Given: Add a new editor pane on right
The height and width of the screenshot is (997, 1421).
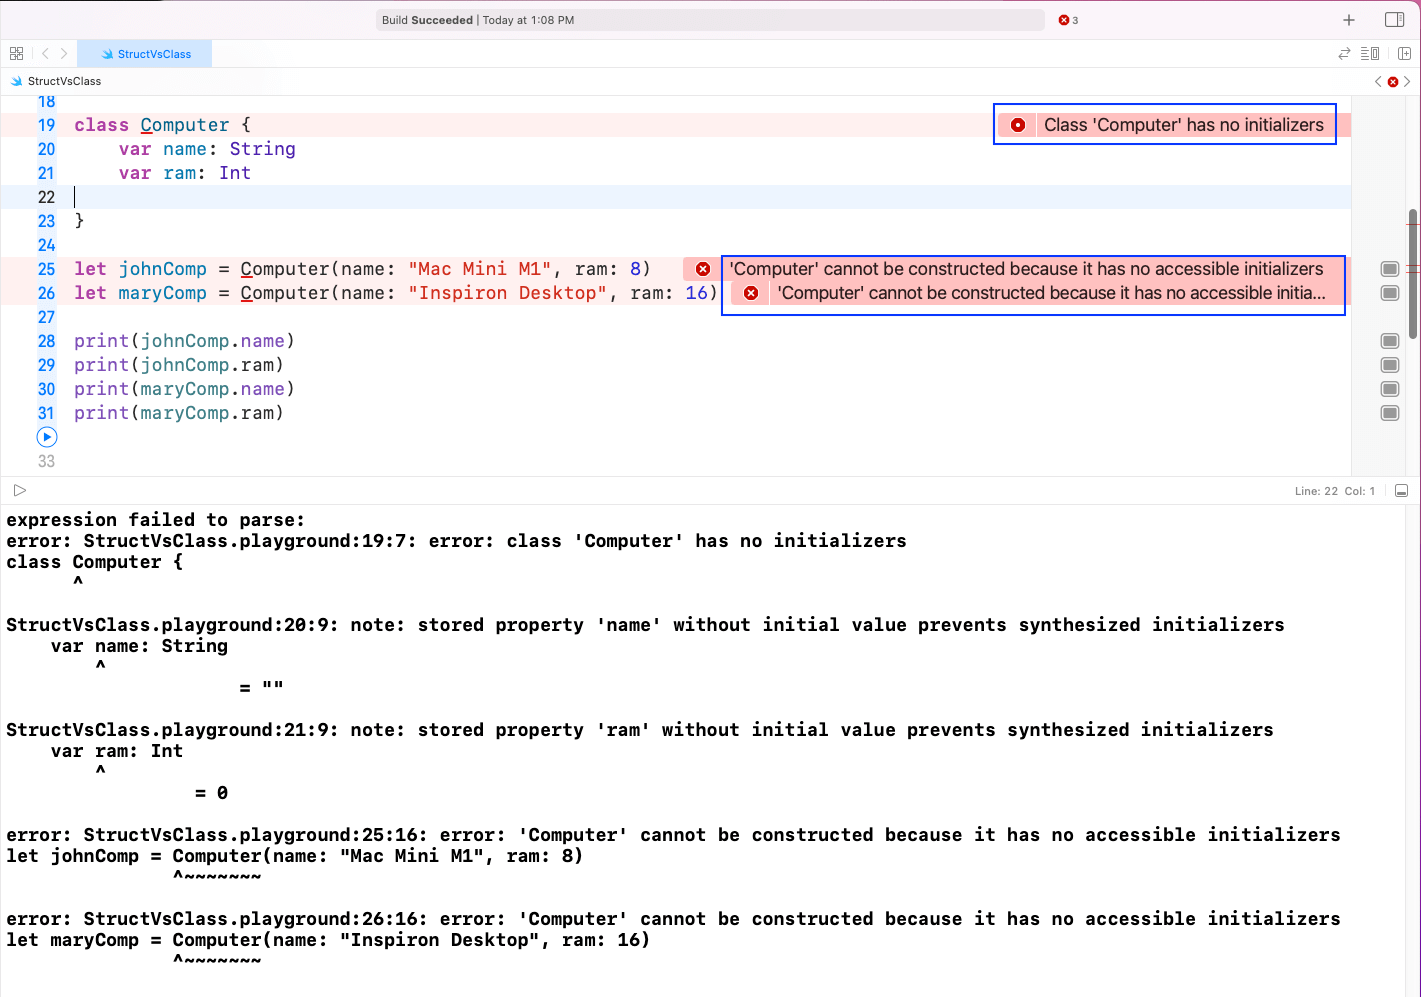Looking at the screenshot, I should [1404, 54].
